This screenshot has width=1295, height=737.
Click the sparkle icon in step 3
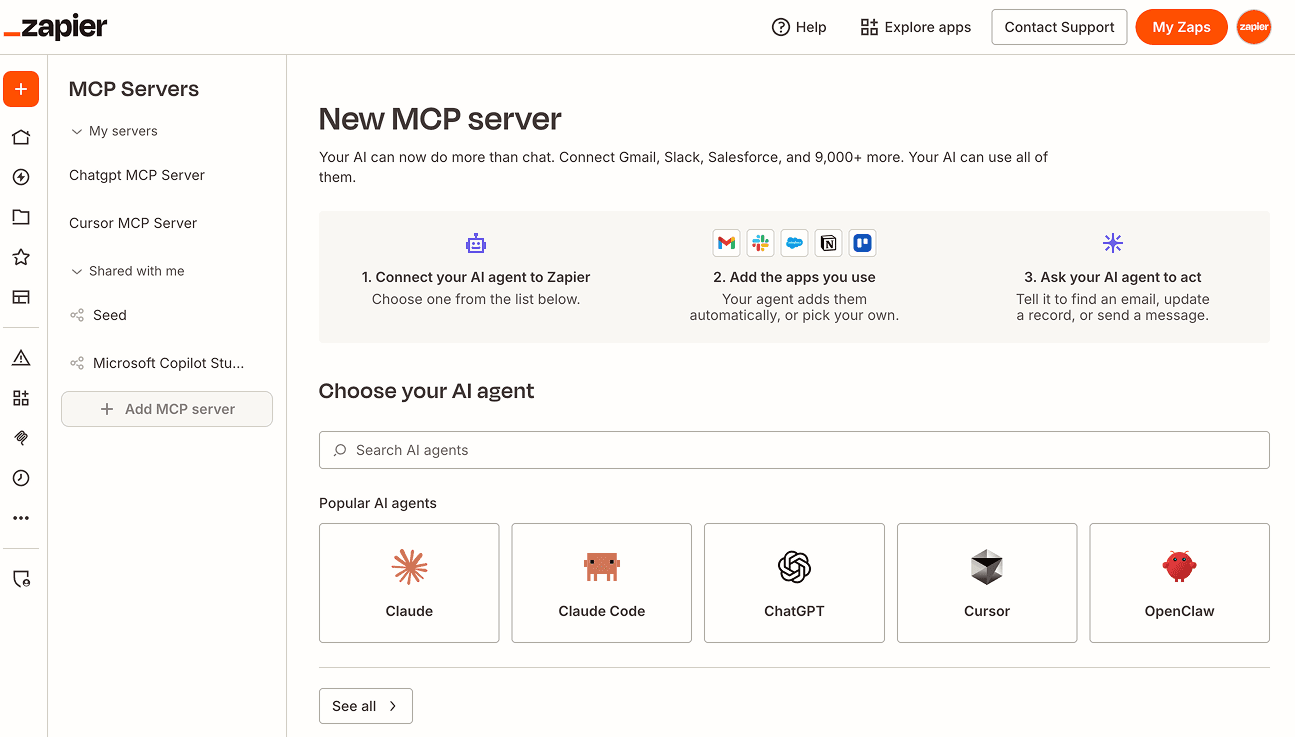pyautogui.click(x=1113, y=243)
